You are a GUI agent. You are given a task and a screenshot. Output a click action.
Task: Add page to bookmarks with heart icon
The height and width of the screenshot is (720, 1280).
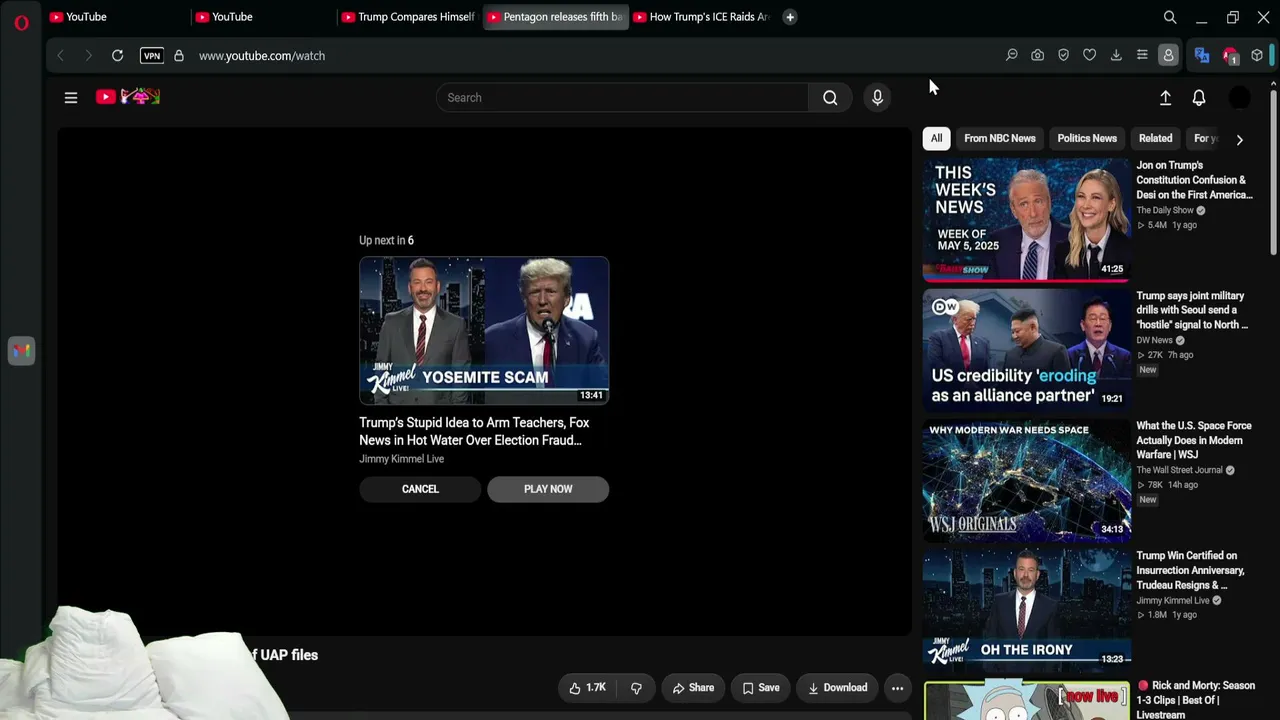click(x=1090, y=56)
